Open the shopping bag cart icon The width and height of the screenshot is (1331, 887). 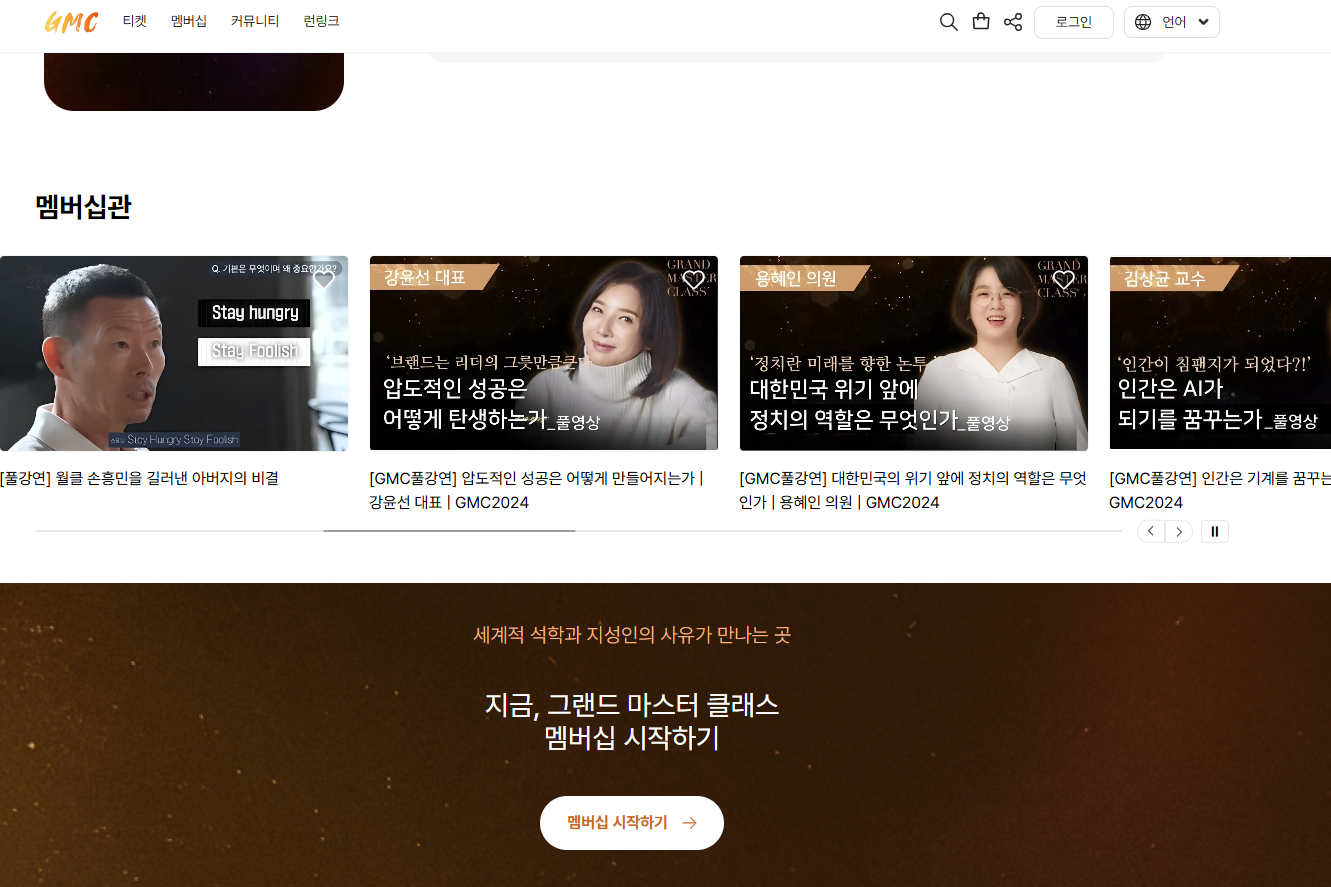coord(981,22)
